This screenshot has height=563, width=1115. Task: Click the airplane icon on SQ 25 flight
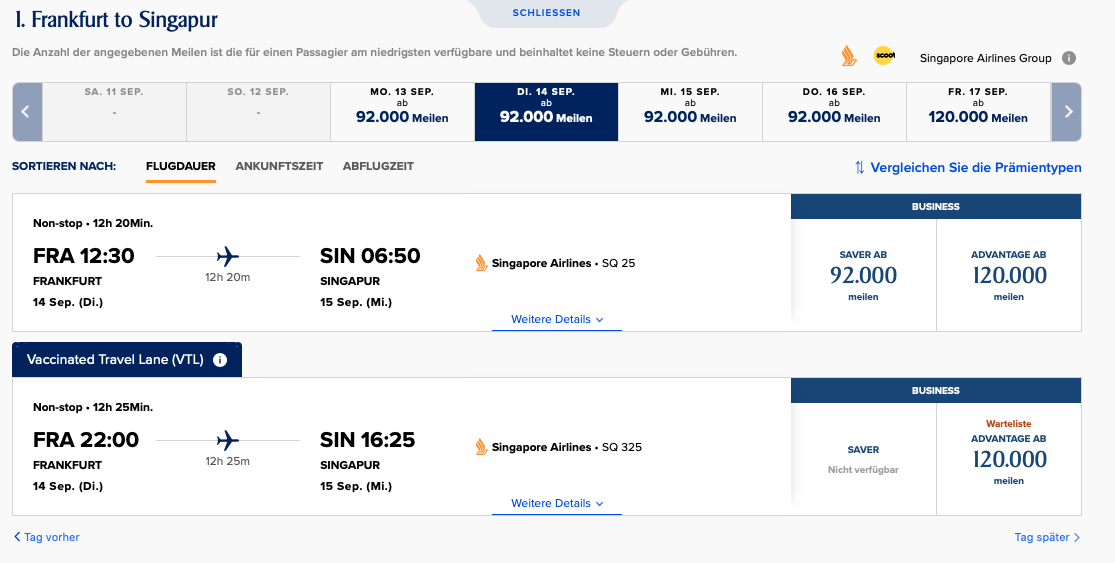pyautogui.click(x=228, y=256)
